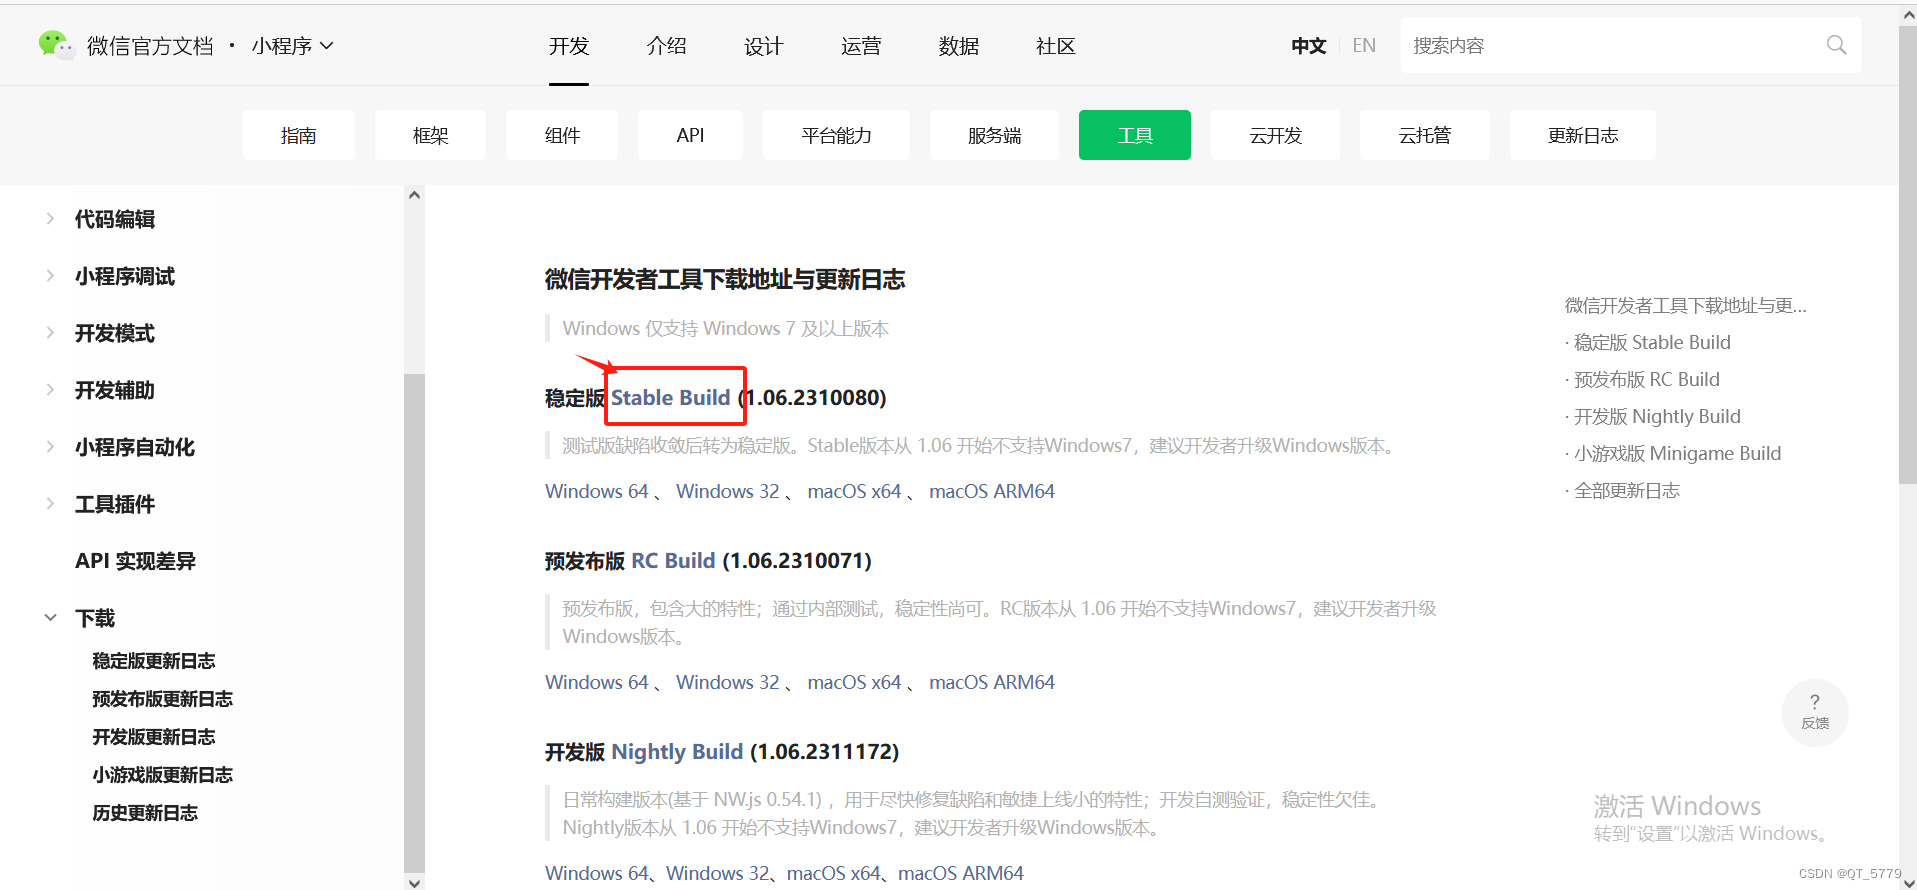Download RC Build for Windows 32
Viewport: 1917px width, 890px height.
point(728,682)
